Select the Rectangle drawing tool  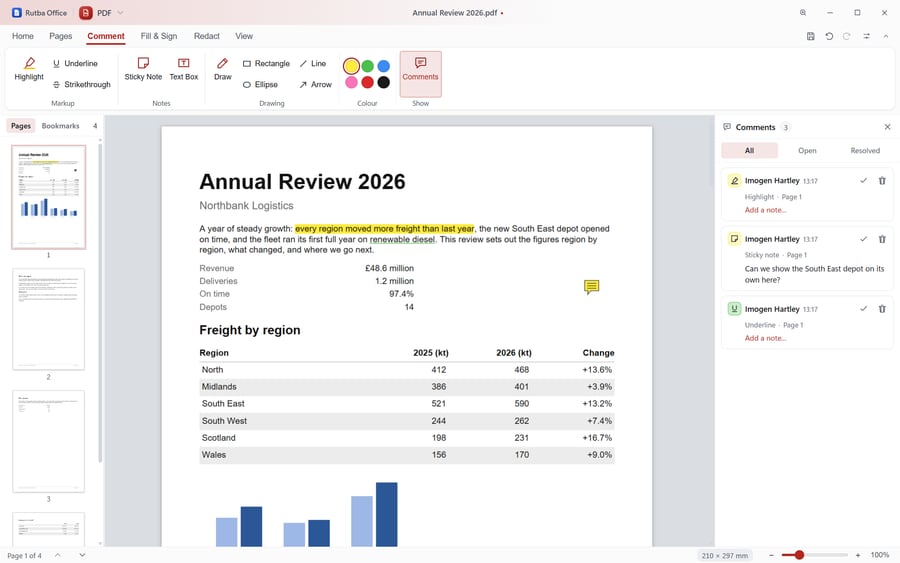click(x=266, y=64)
